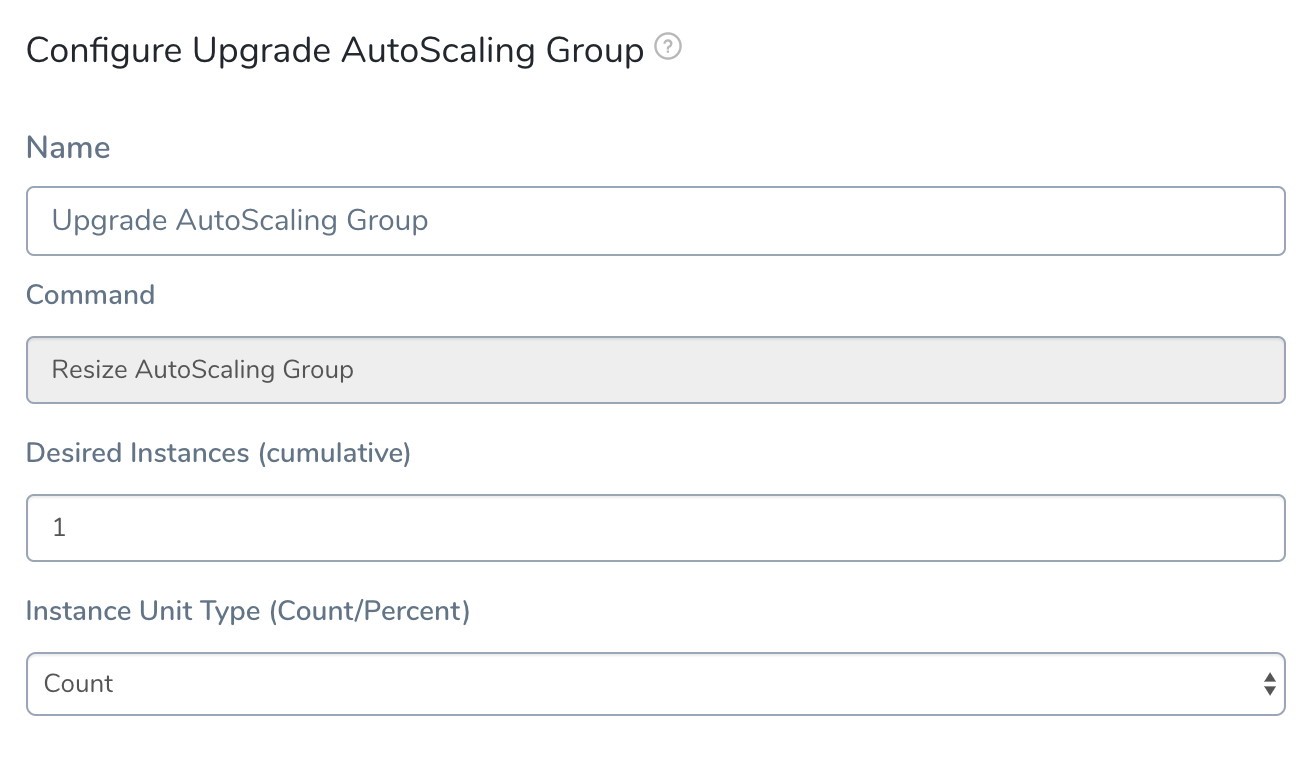1314x782 pixels.
Task: Click the up-down arrows on Count select
Action: (1269, 684)
